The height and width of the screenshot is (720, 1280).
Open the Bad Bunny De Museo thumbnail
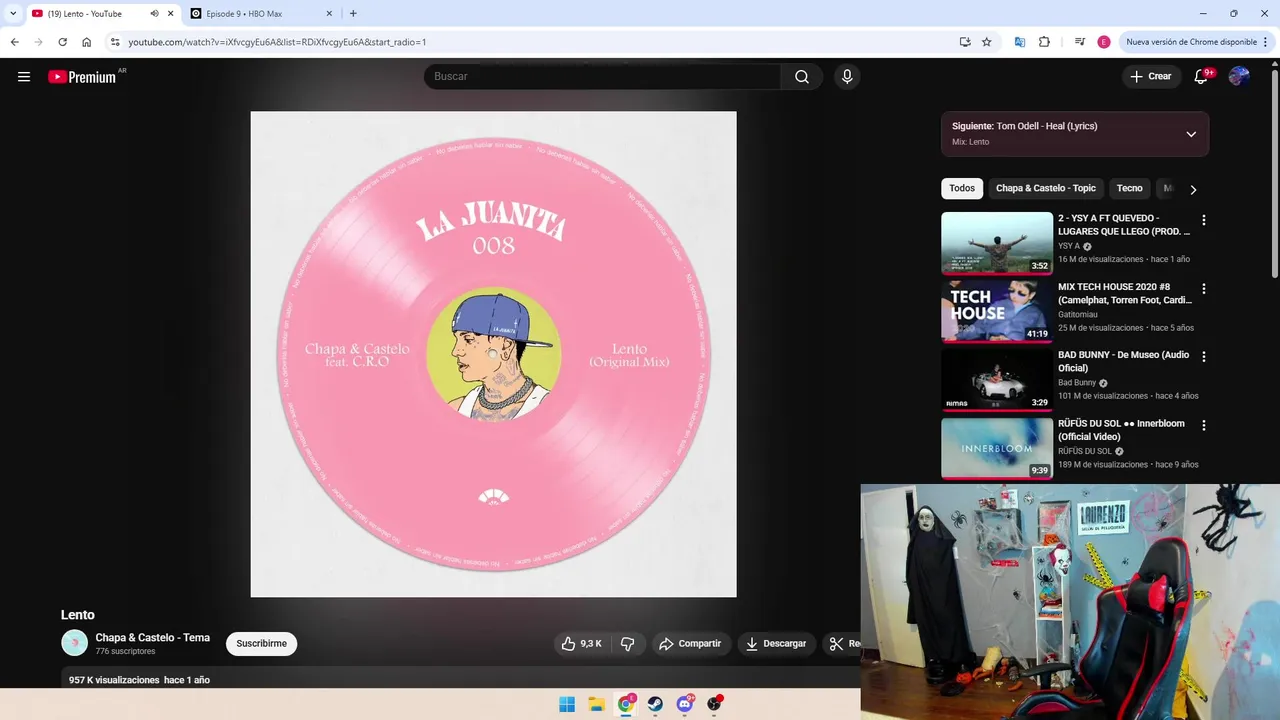tap(997, 379)
